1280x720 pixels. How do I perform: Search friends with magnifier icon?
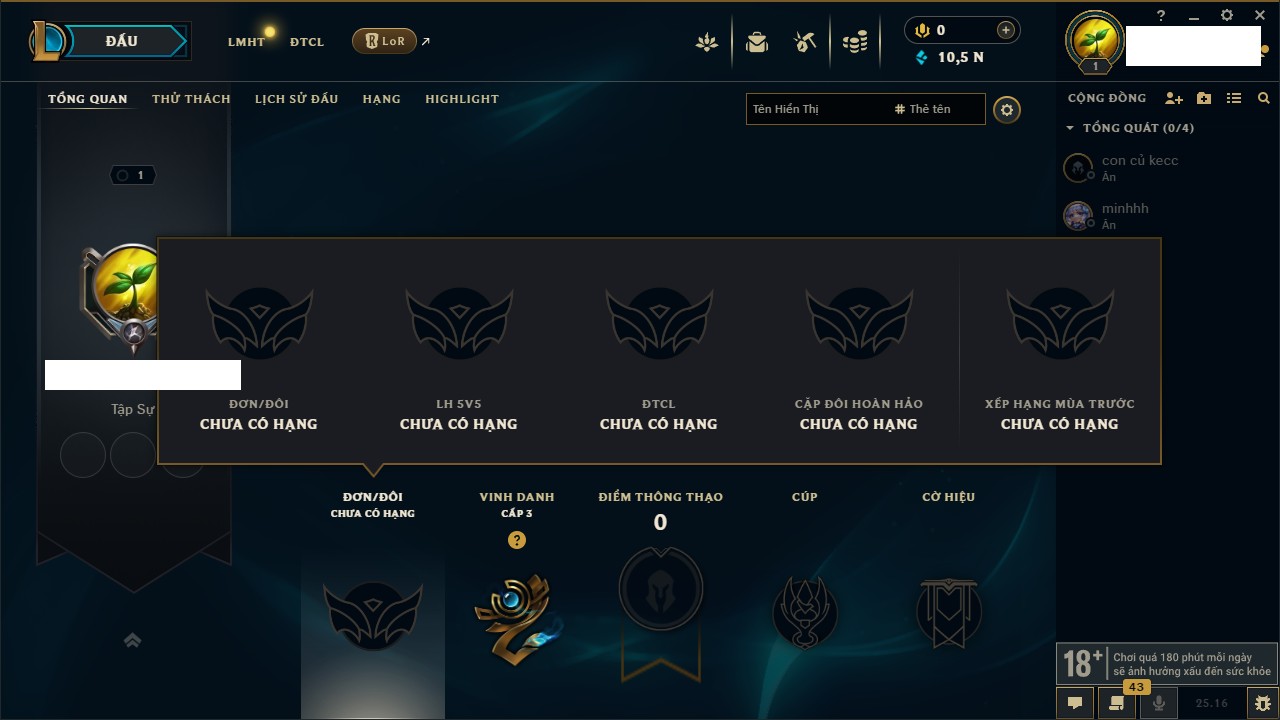[x=1264, y=98]
